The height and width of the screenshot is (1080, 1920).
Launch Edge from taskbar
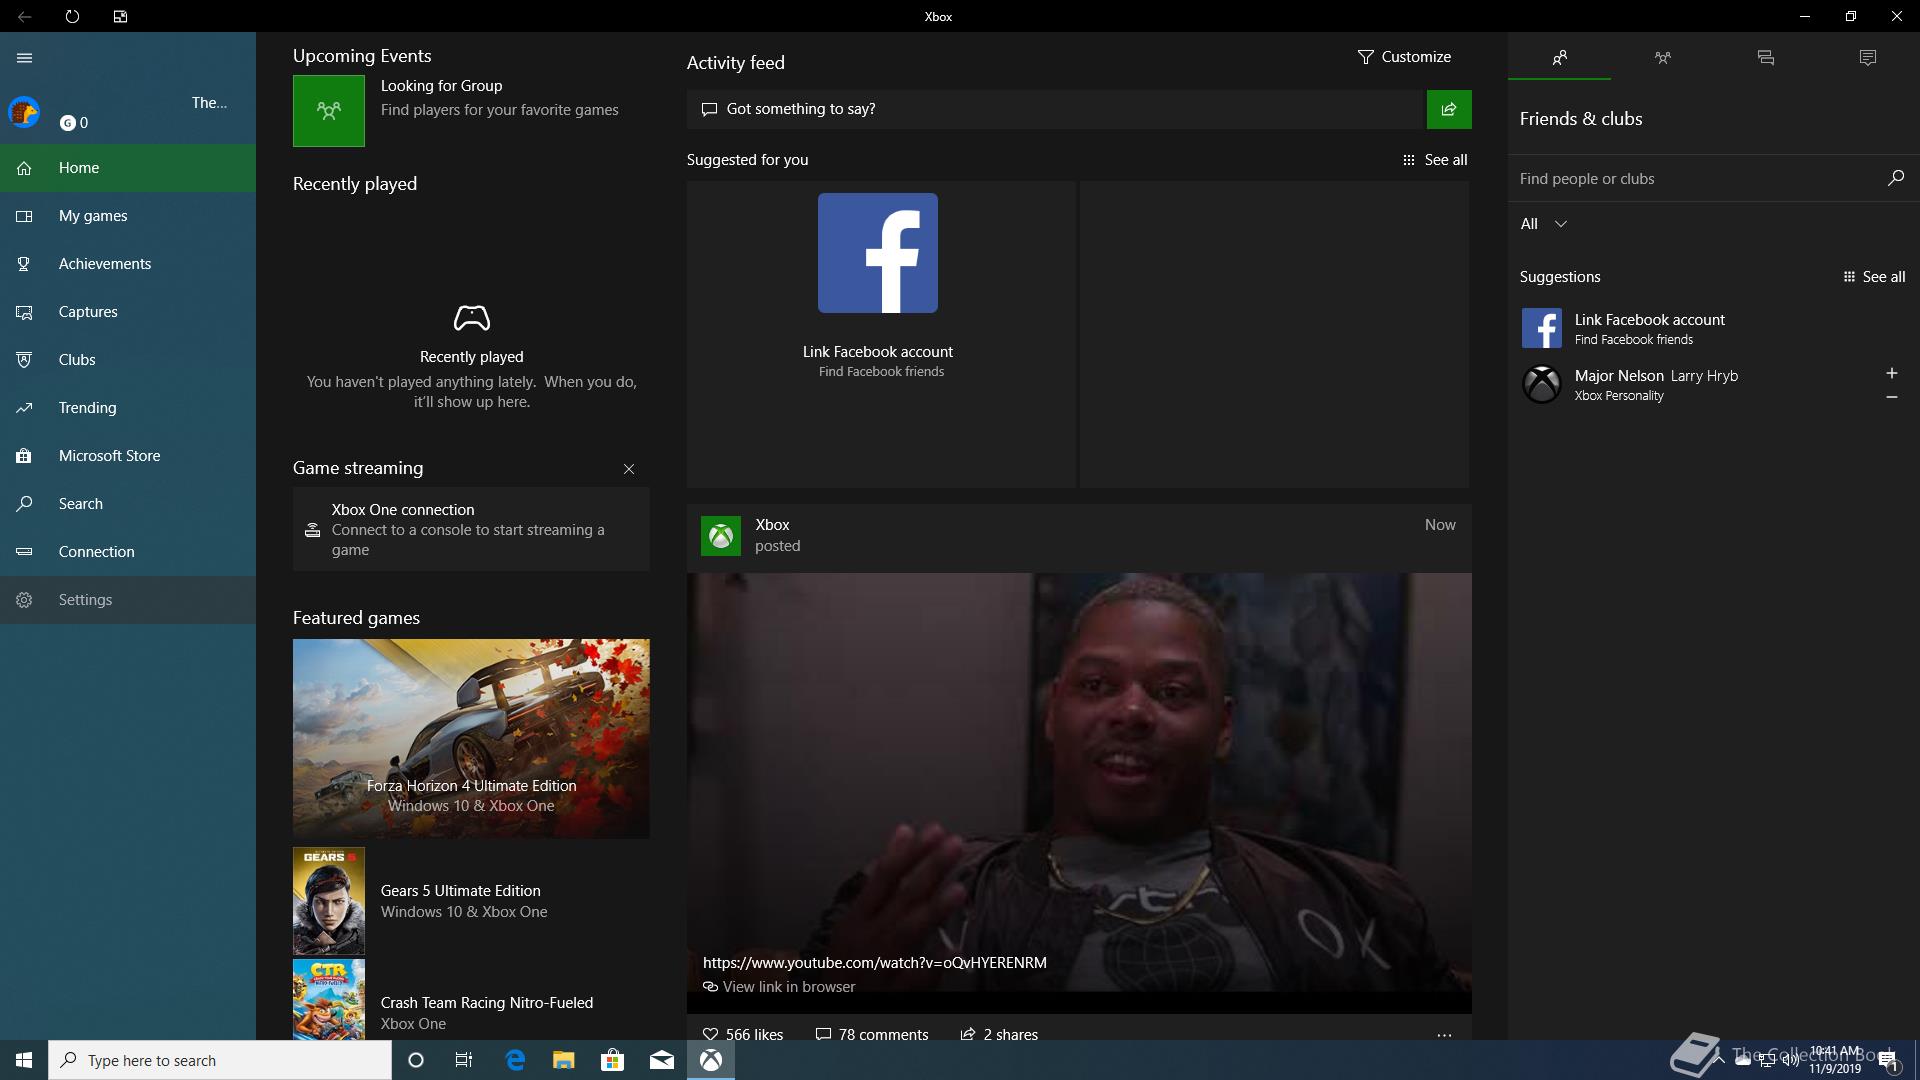click(515, 1060)
